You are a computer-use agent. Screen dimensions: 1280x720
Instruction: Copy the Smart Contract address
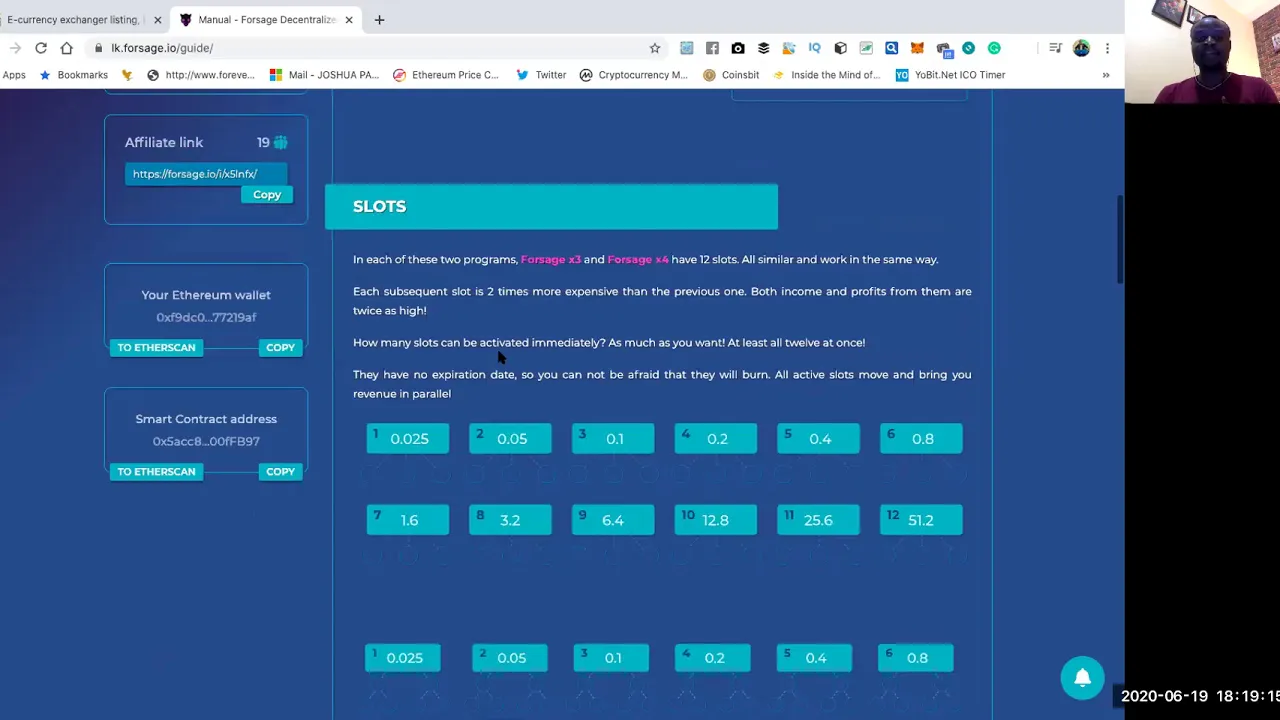(x=280, y=471)
